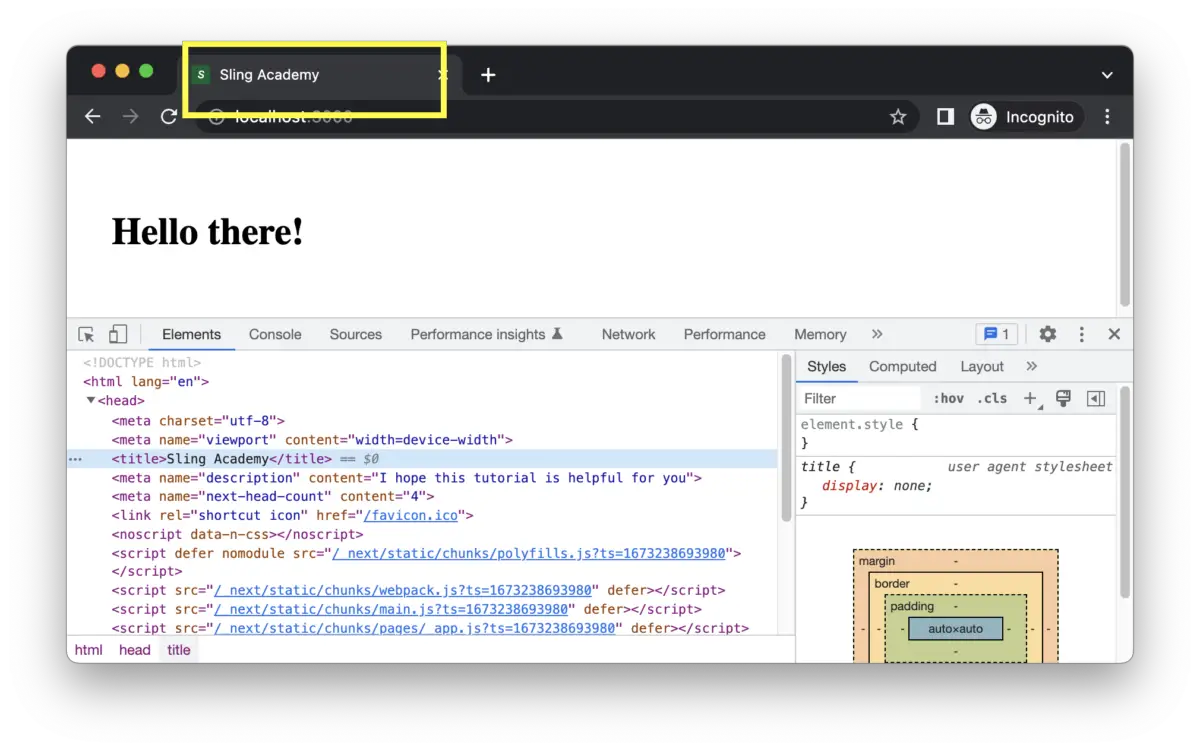This screenshot has width=1200, height=751.
Task: Open the tab search chevron
Action: [x=1107, y=75]
